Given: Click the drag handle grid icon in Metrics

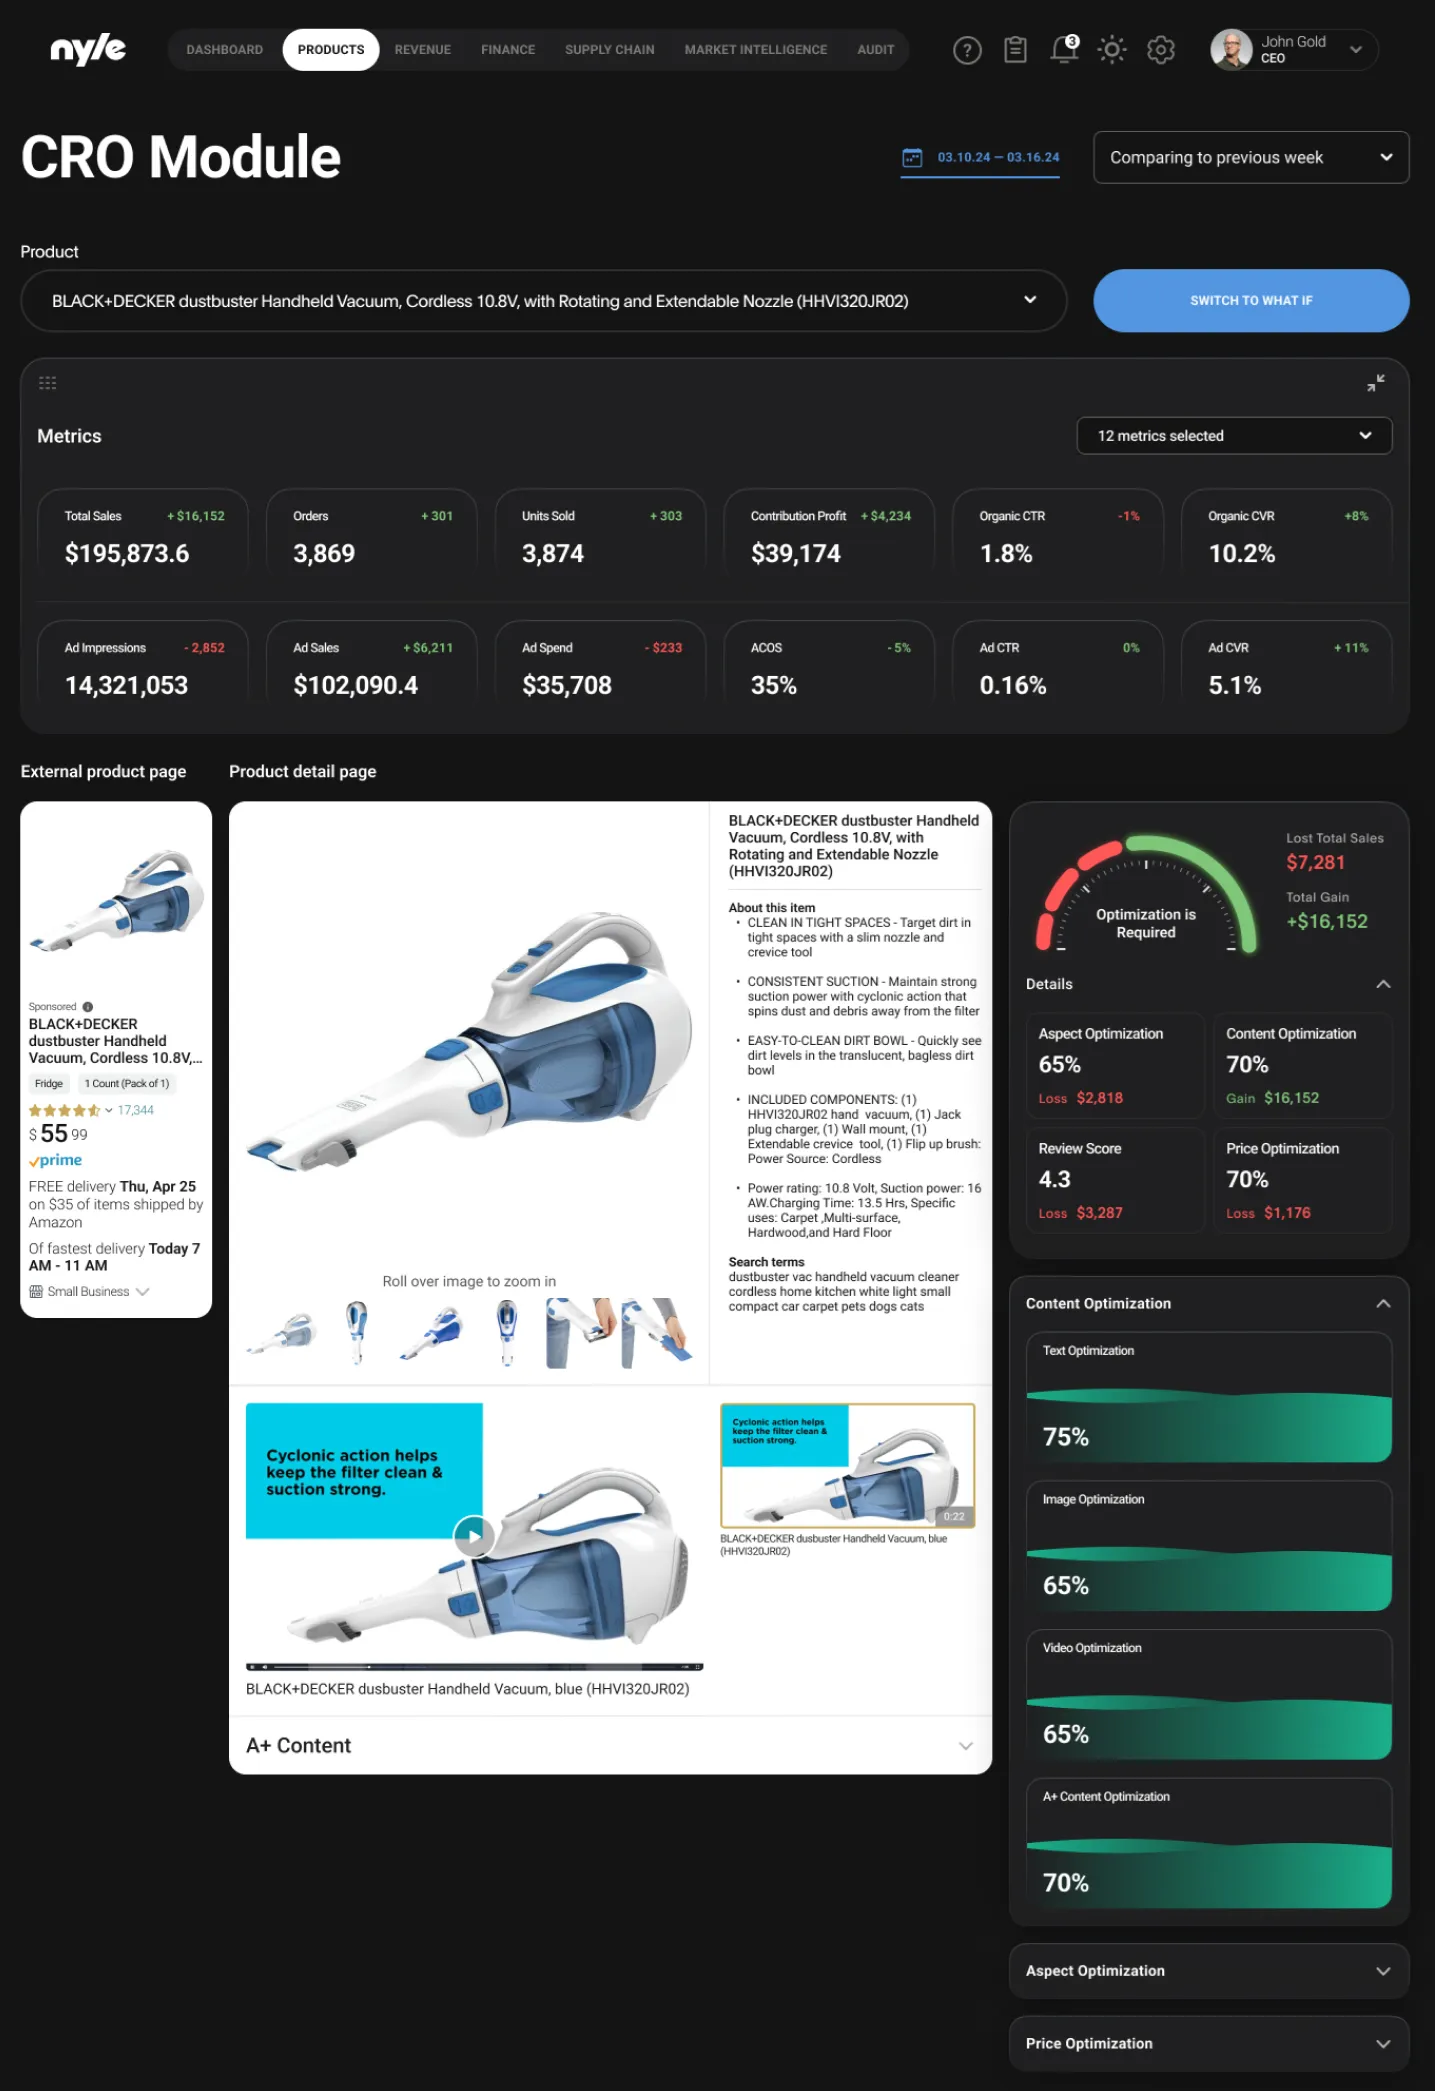Looking at the screenshot, I should [x=47, y=382].
